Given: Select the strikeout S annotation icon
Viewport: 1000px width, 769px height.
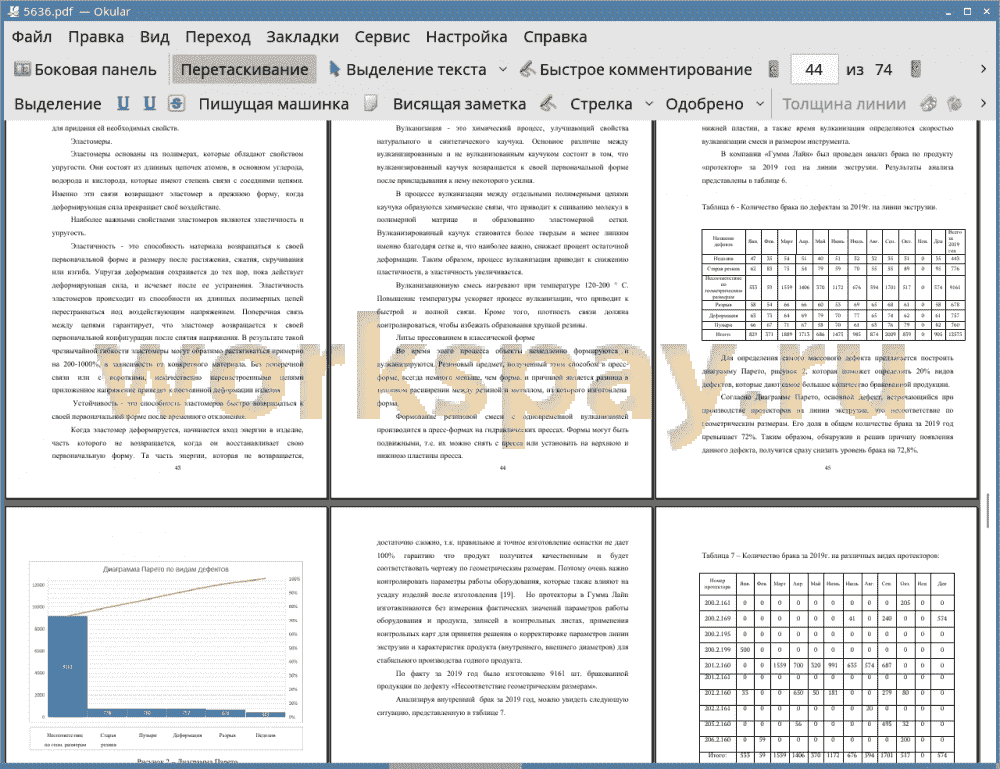Looking at the screenshot, I should 177,103.
